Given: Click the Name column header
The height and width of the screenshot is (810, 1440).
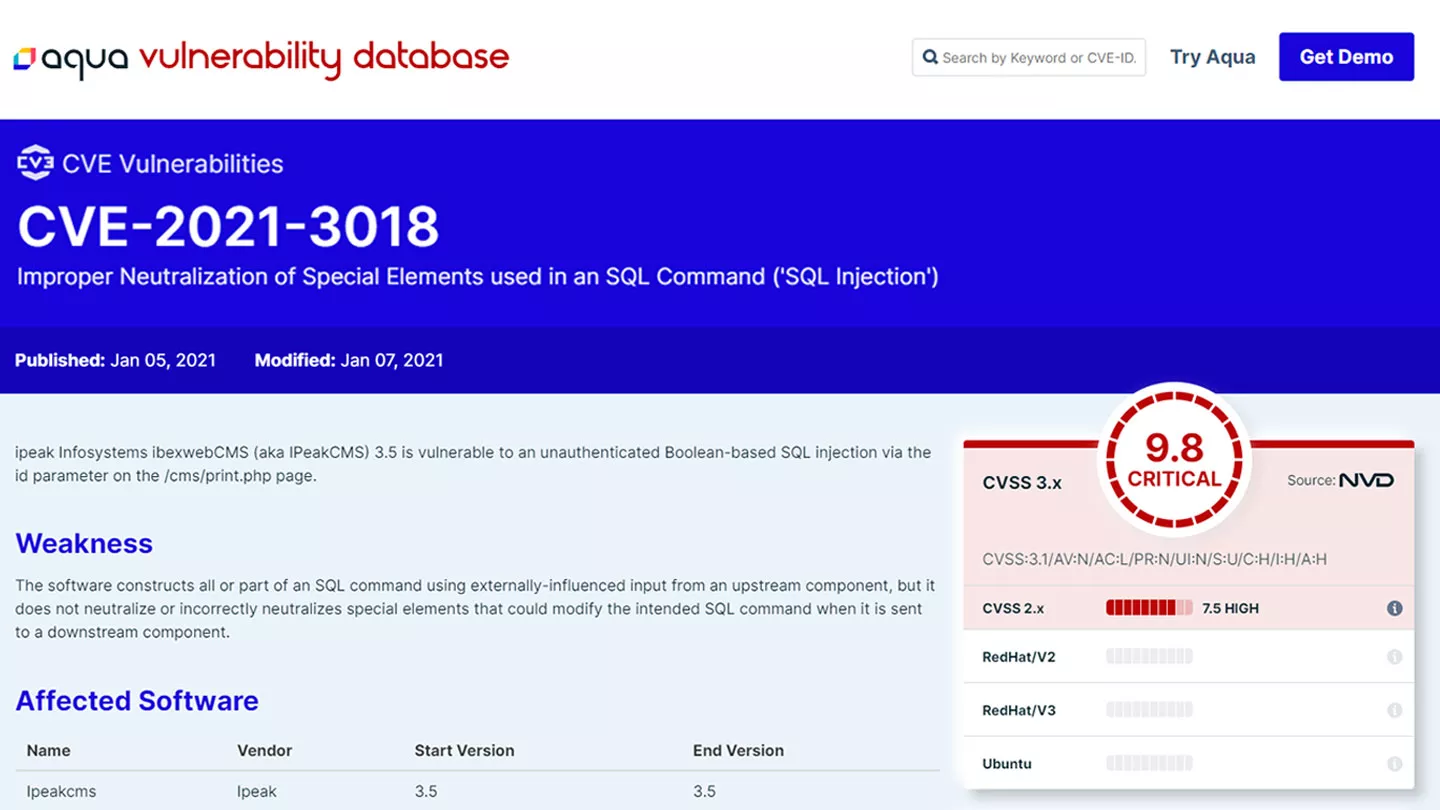Looking at the screenshot, I should click(x=49, y=750).
